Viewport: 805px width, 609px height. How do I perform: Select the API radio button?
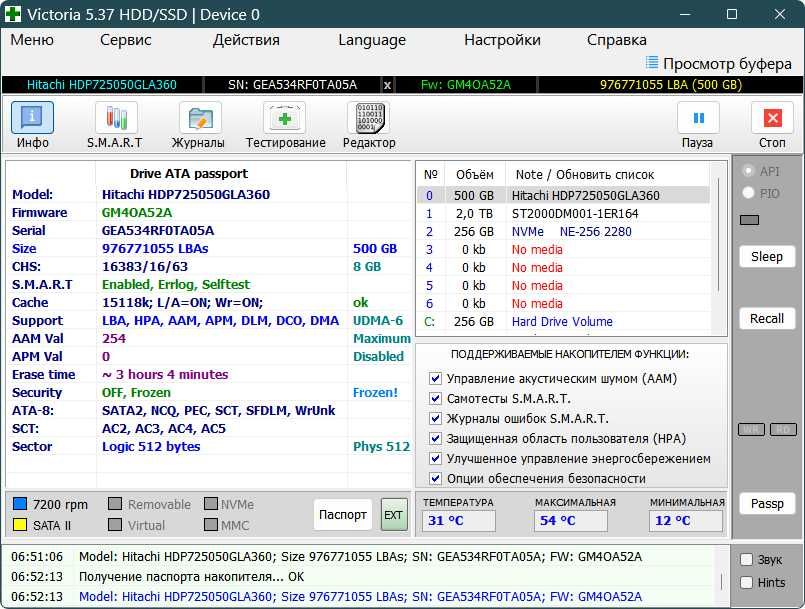pyautogui.click(x=749, y=171)
